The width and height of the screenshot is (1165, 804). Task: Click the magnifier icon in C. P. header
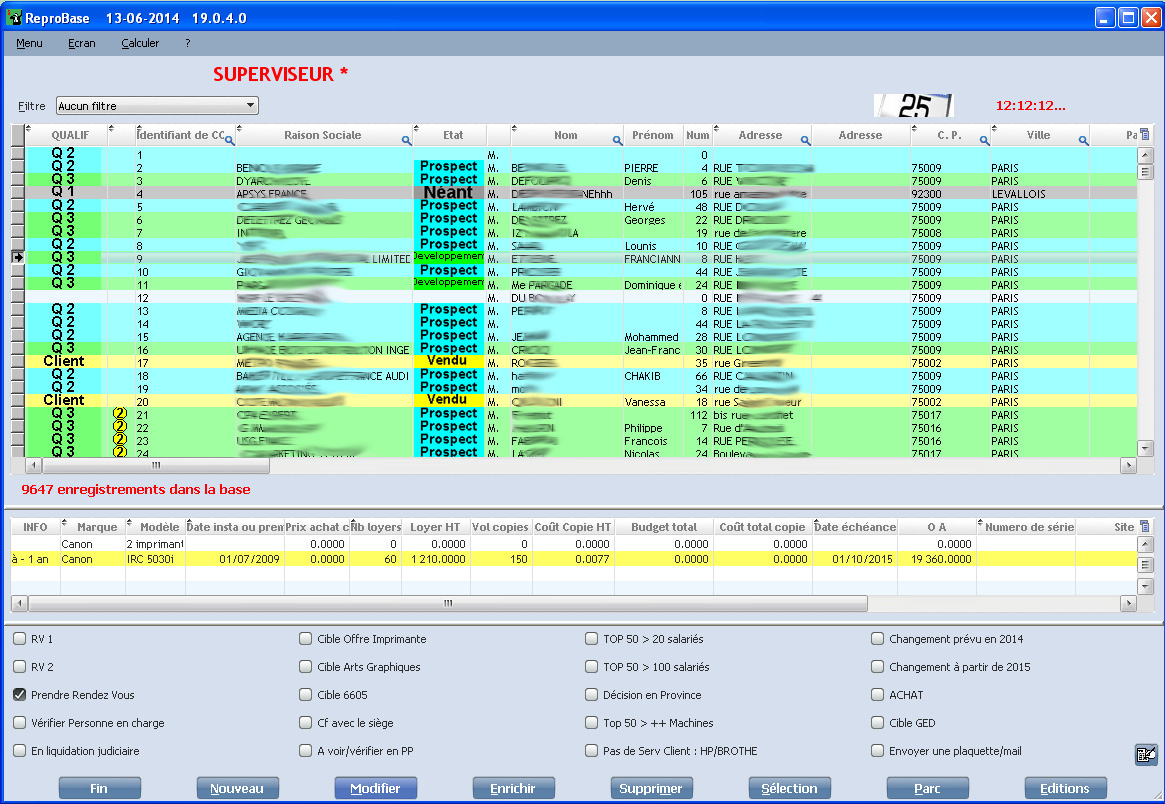(984, 141)
